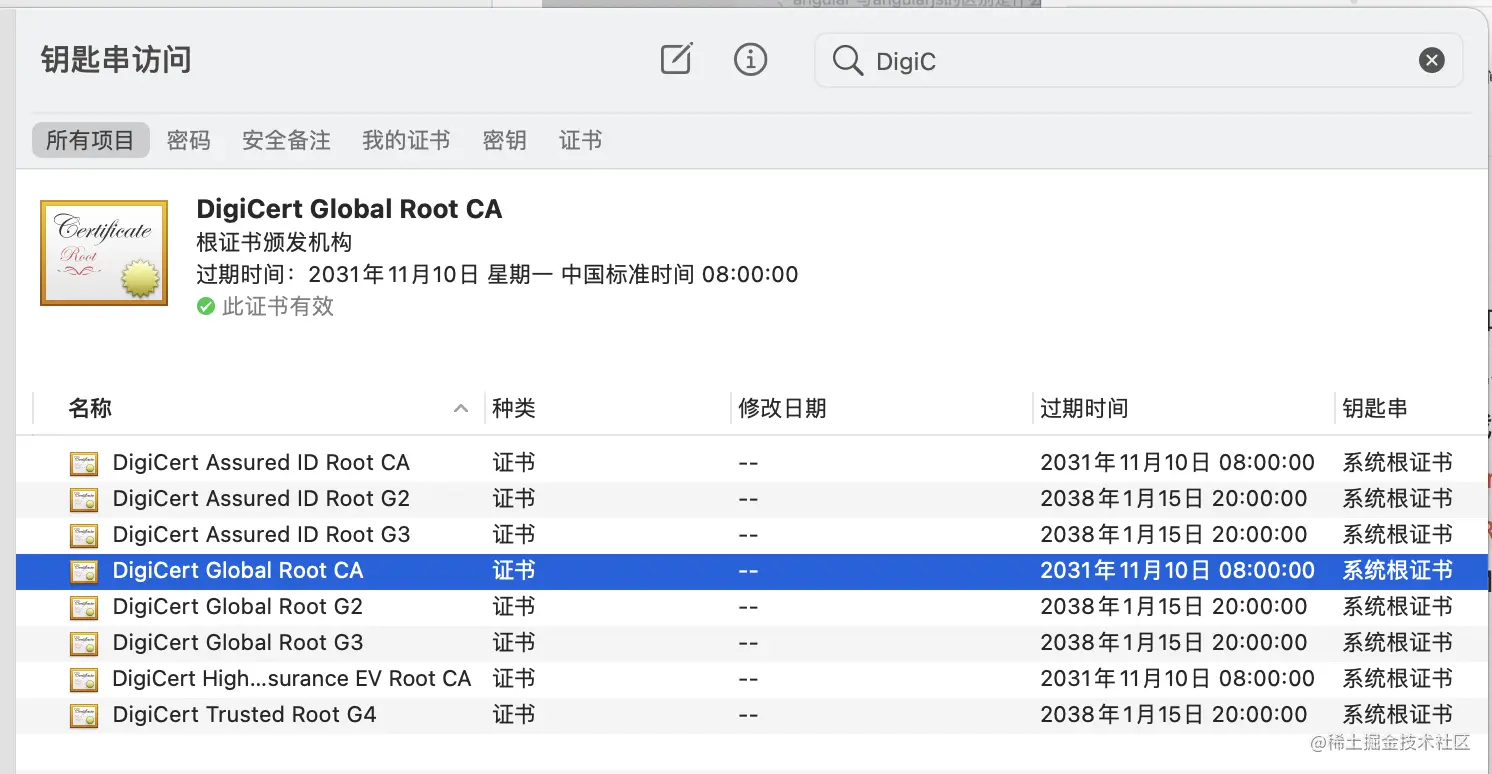The height and width of the screenshot is (774, 1492).
Task: Select the 我的证书 filter
Action: [x=405, y=140]
